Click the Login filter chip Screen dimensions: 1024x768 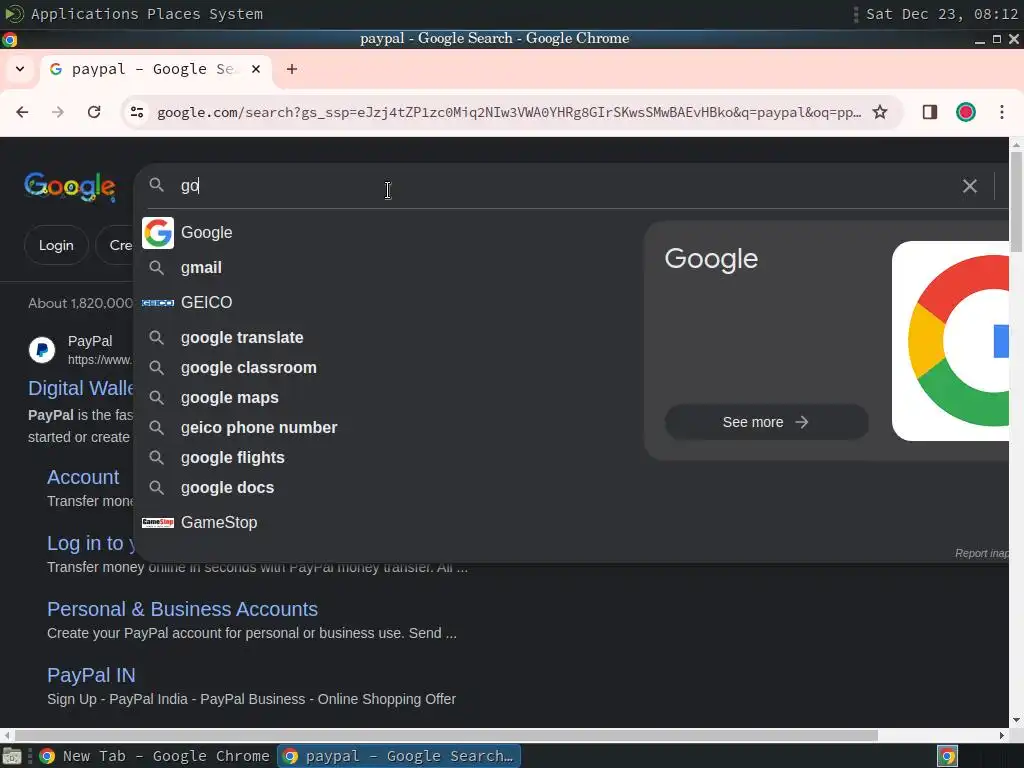pos(56,246)
